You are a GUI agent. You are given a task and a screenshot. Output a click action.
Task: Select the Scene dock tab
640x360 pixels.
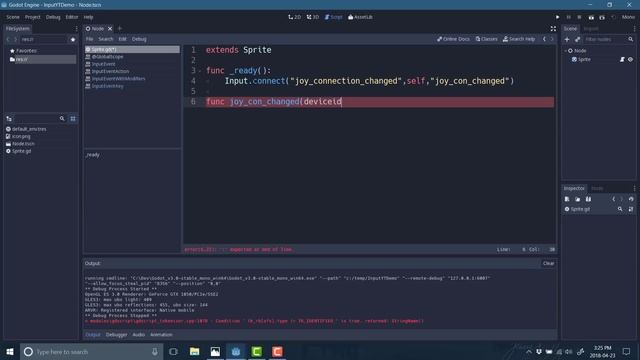click(x=570, y=29)
